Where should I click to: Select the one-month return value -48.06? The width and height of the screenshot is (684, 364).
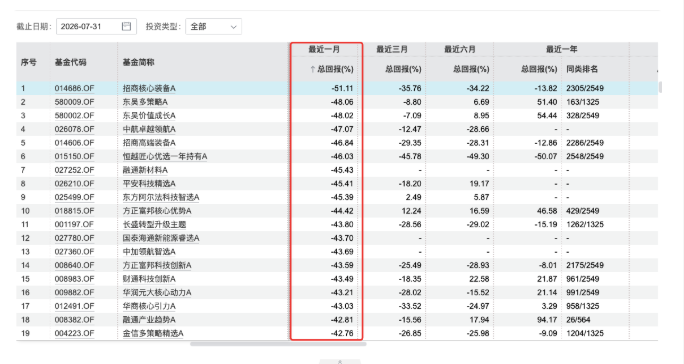coord(342,102)
